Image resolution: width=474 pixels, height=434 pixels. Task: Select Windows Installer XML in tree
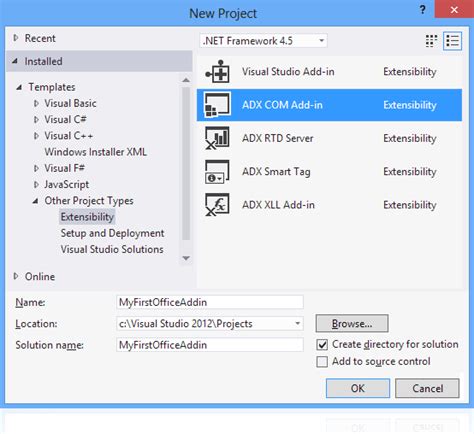point(96,152)
